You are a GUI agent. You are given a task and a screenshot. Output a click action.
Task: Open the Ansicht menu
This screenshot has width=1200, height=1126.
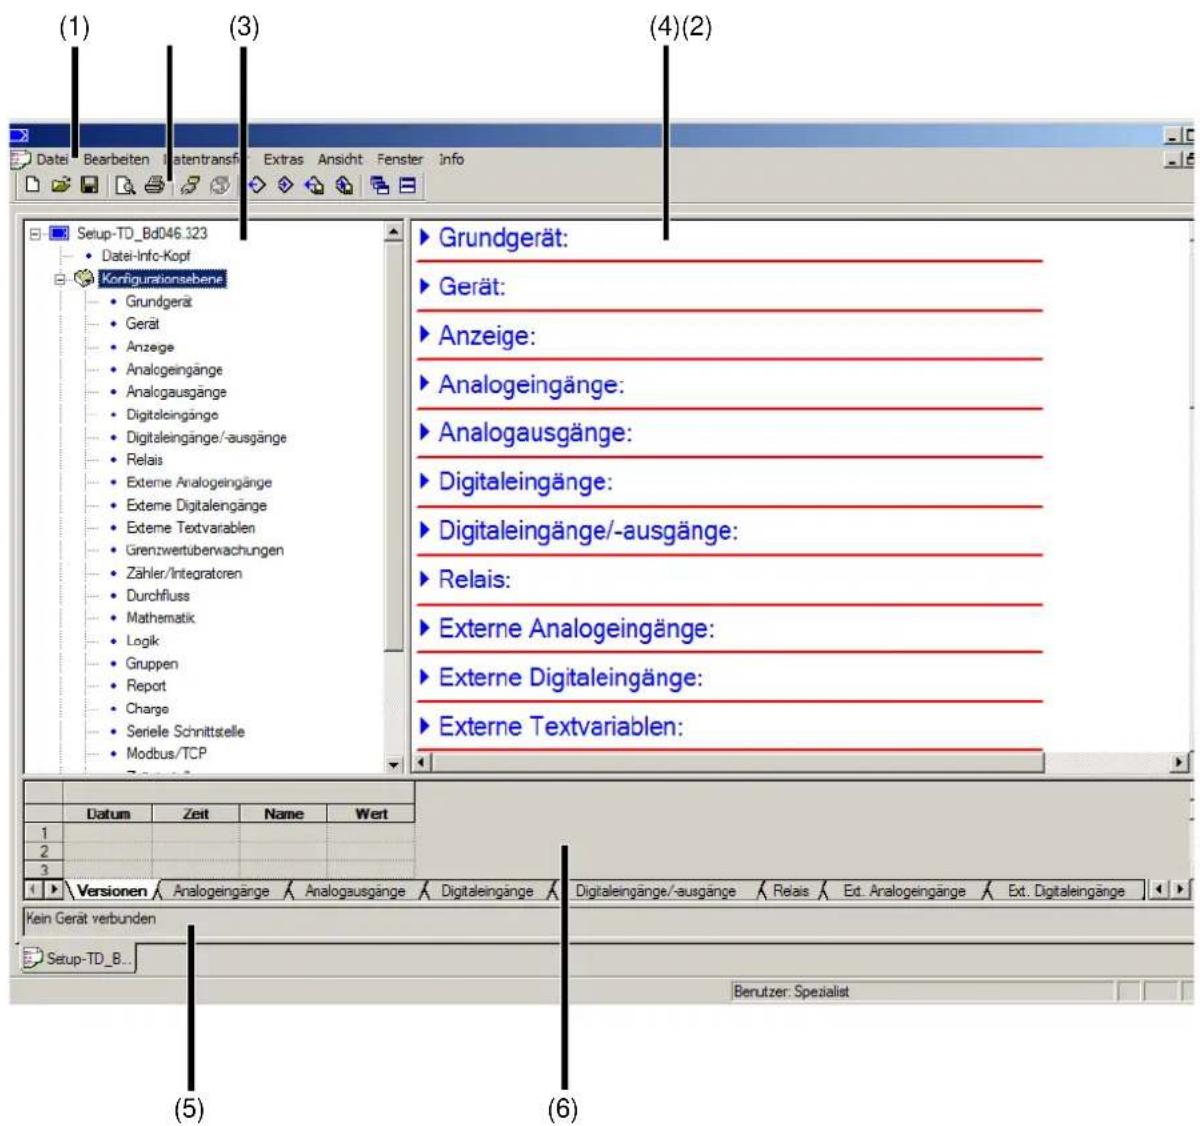tap(340, 159)
